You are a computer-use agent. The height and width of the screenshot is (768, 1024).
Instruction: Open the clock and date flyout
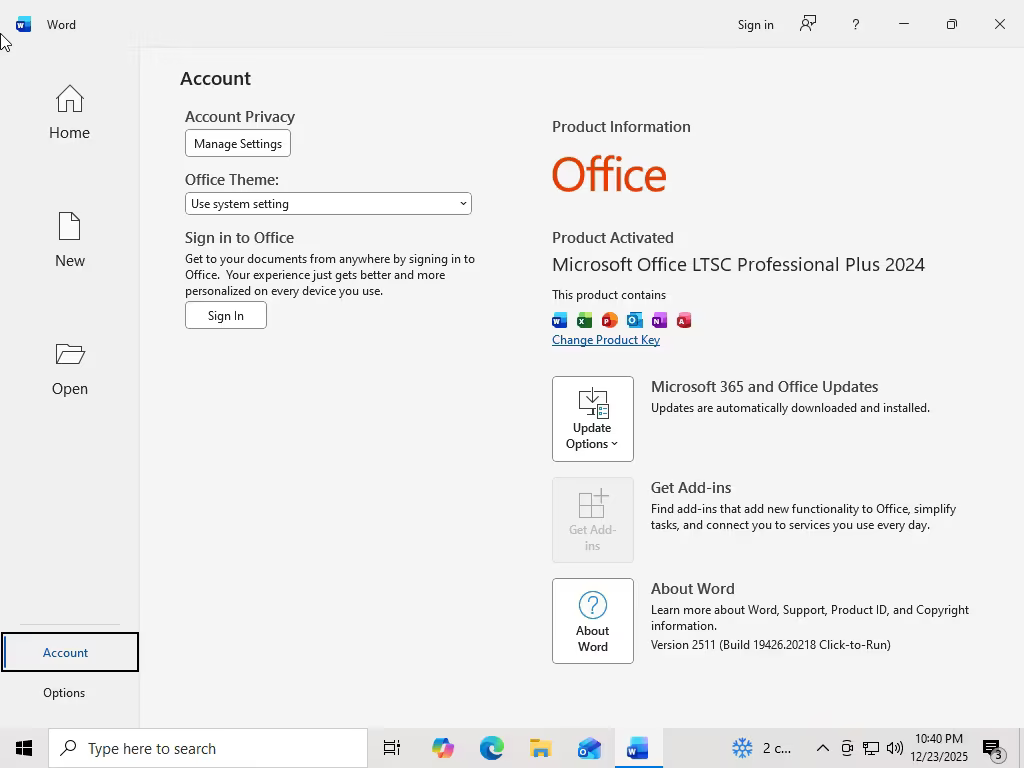[x=938, y=748]
